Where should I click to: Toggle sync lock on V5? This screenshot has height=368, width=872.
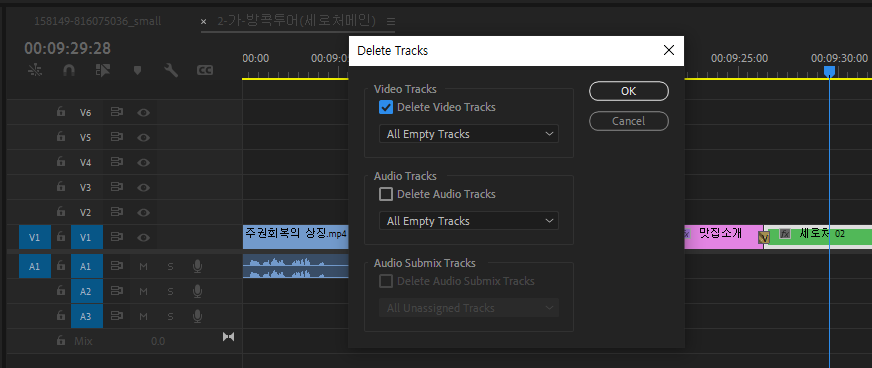coord(116,137)
